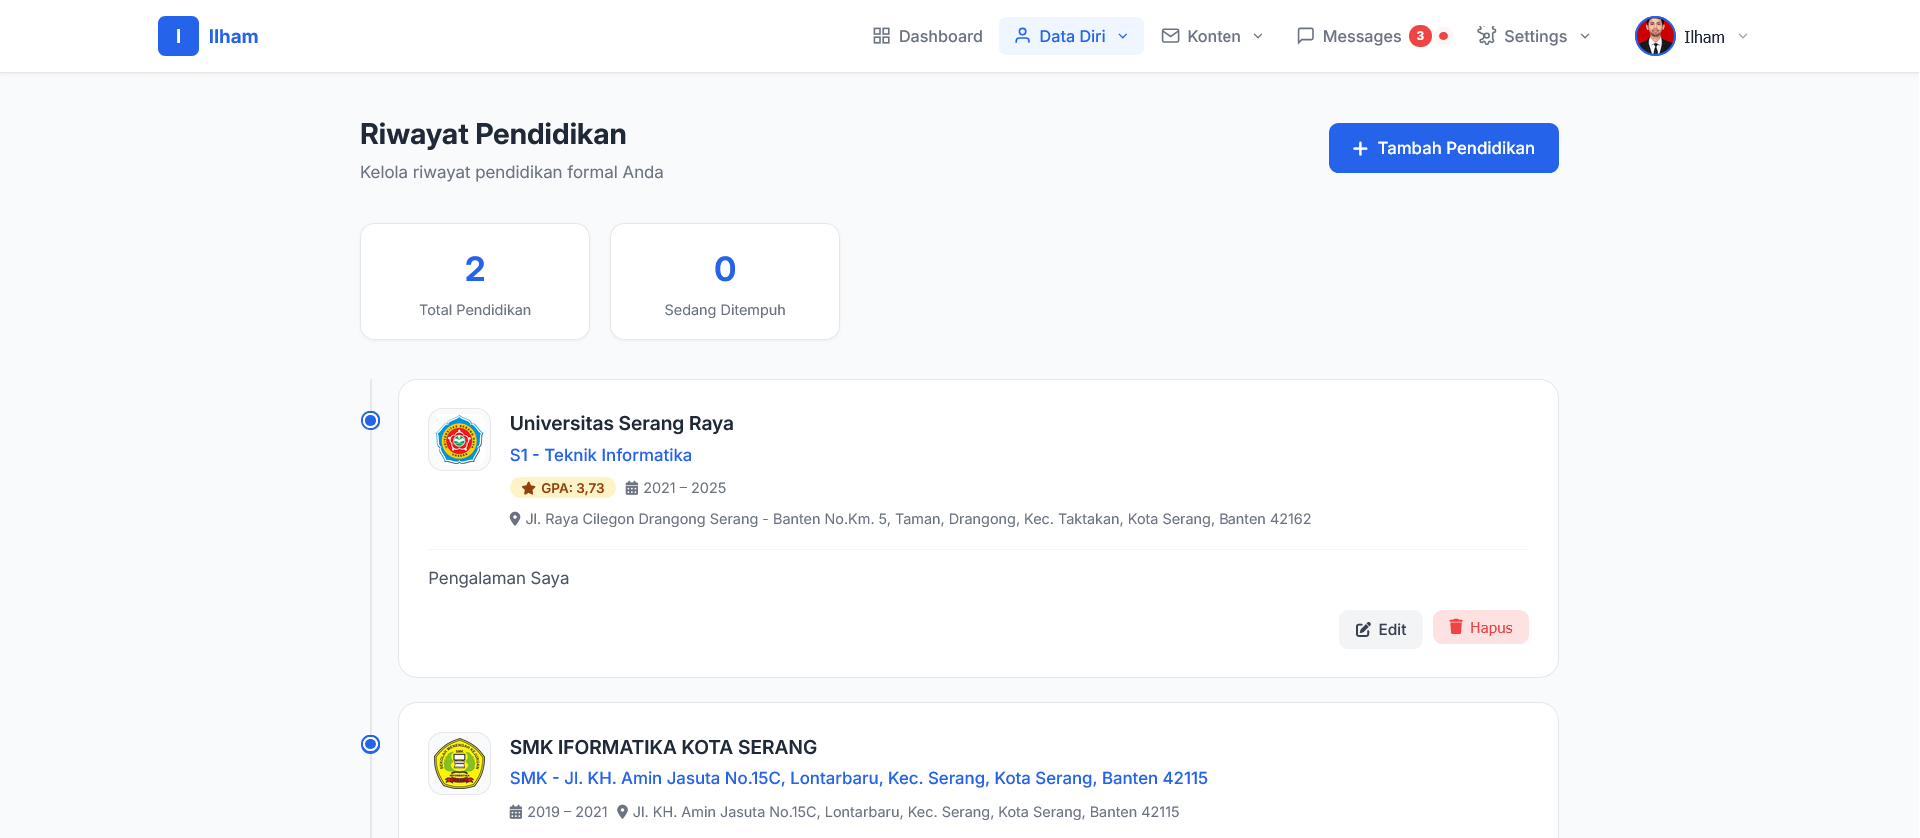The height and width of the screenshot is (838, 1920).
Task: Click the Universitas Serang Raya logo
Action: click(x=459, y=439)
